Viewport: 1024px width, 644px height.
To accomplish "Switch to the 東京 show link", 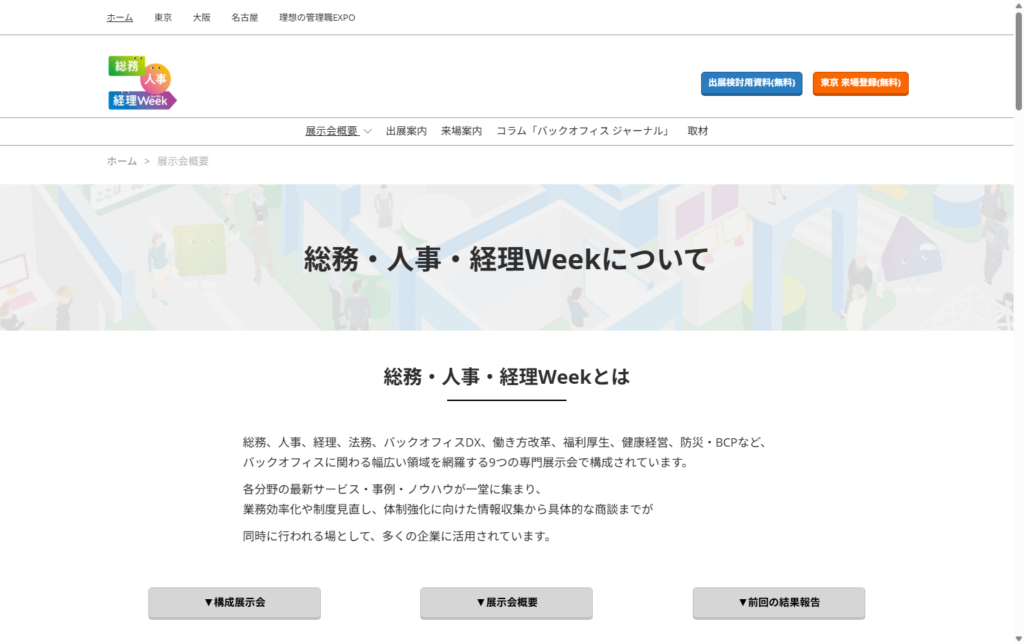I will point(163,18).
